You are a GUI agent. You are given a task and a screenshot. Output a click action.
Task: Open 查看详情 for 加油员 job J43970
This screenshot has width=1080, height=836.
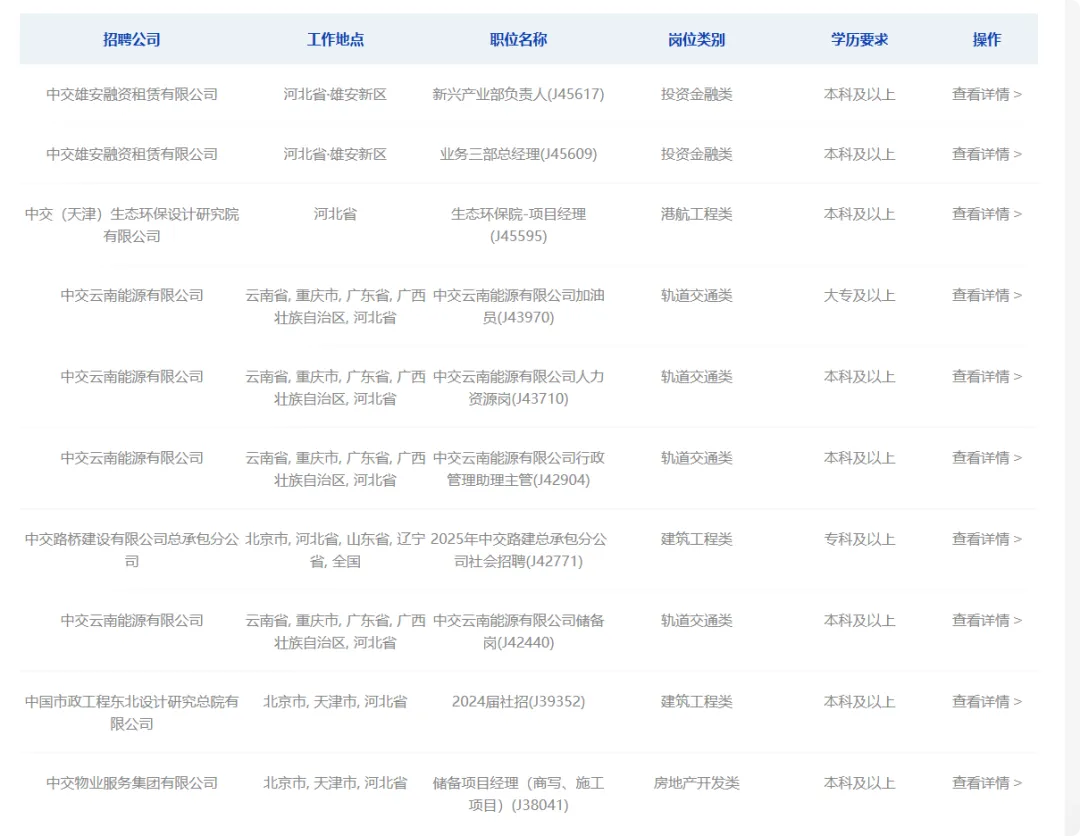point(986,295)
